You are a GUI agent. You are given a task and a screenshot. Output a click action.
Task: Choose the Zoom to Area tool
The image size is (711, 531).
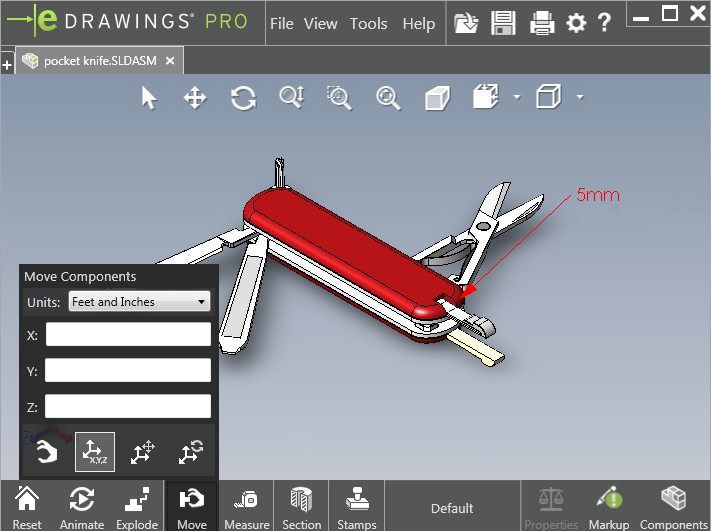[x=340, y=98]
